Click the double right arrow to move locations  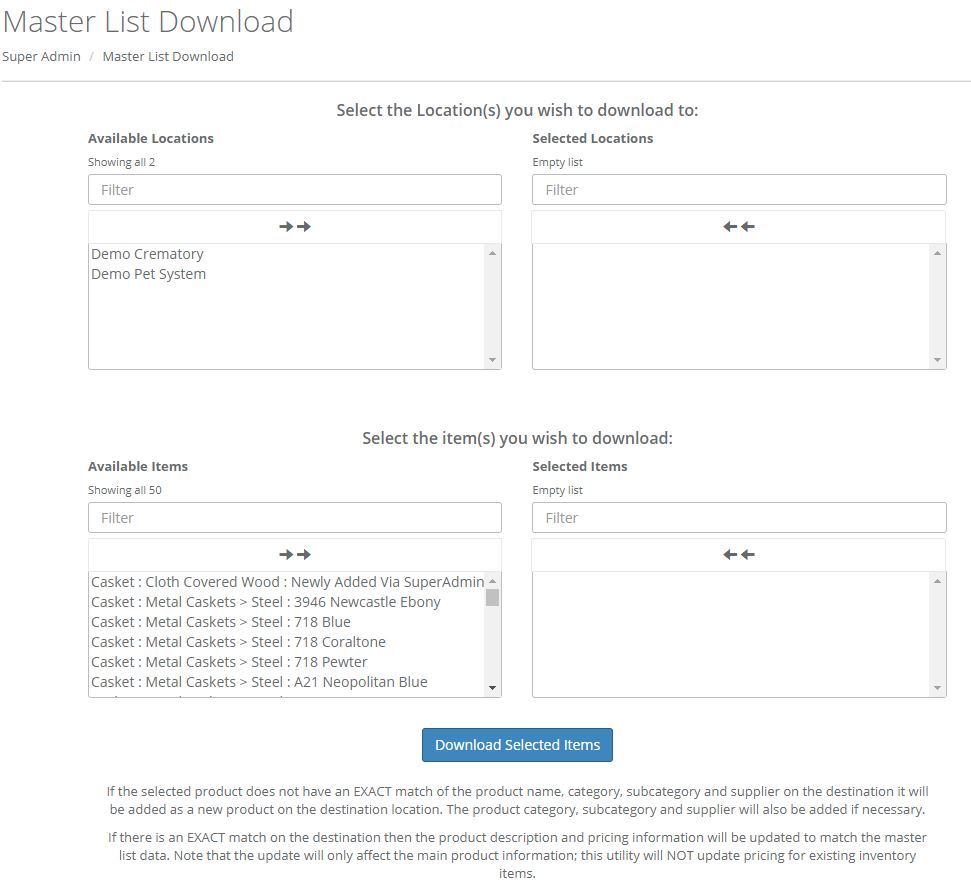295,226
